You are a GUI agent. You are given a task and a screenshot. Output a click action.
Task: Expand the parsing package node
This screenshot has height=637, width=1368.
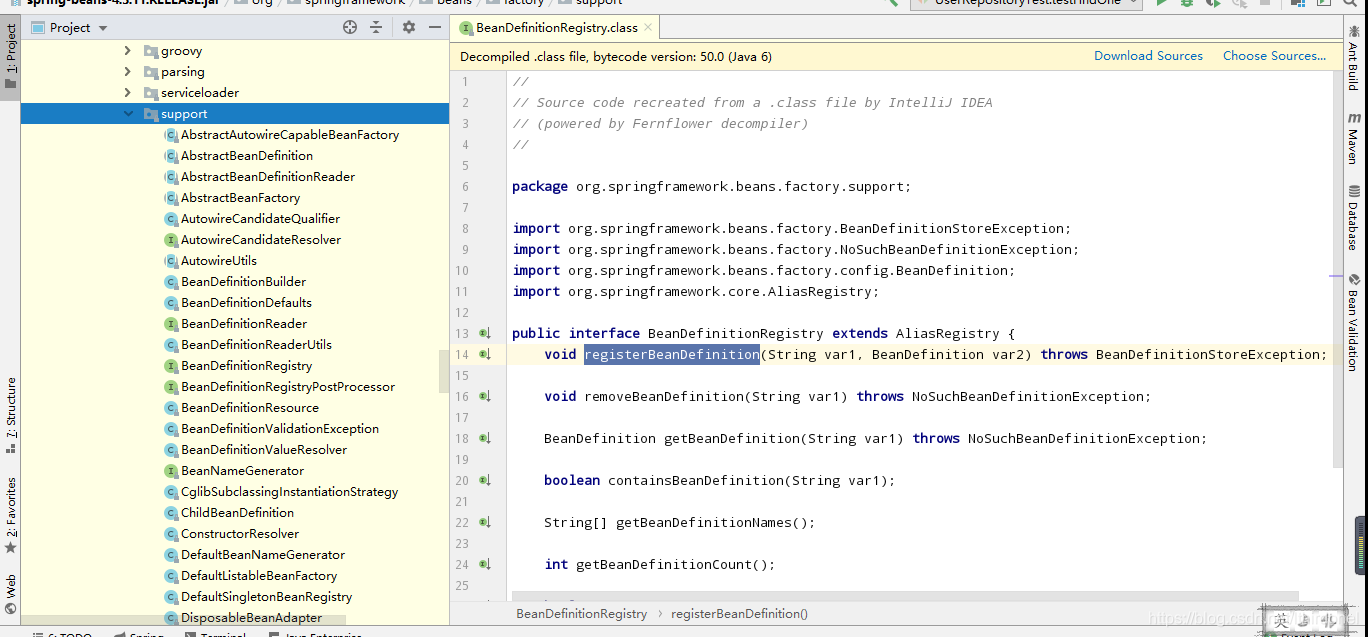pos(127,72)
